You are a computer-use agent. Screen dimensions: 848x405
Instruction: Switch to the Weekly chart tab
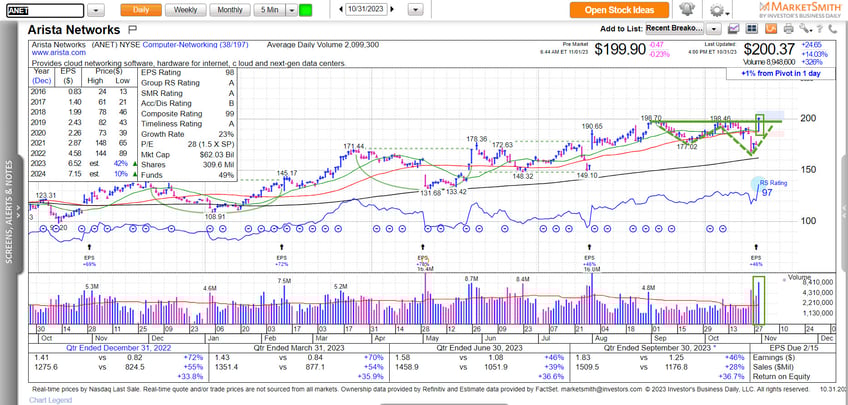(185, 10)
